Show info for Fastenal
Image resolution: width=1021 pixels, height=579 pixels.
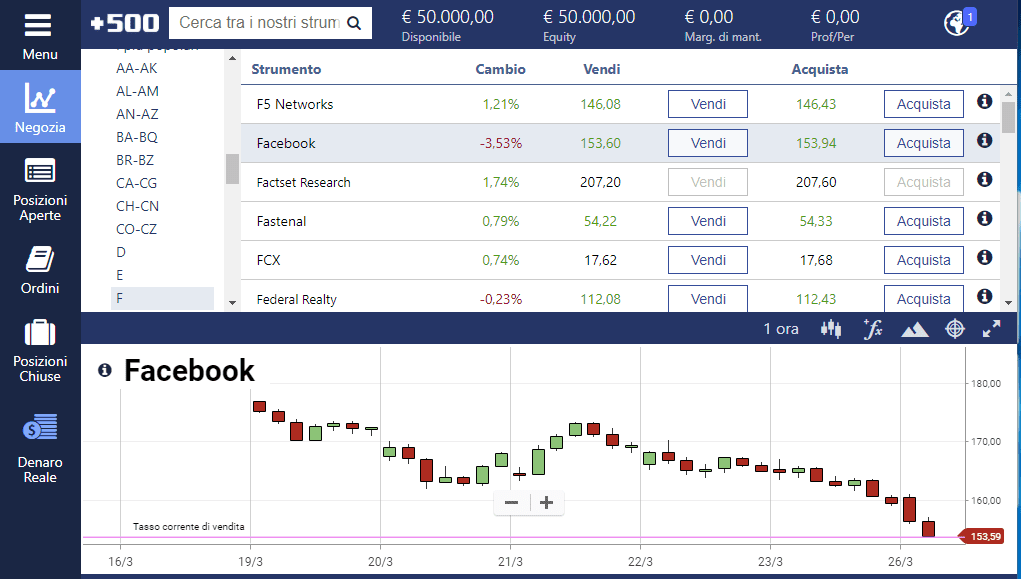pyautogui.click(x=985, y=219)
